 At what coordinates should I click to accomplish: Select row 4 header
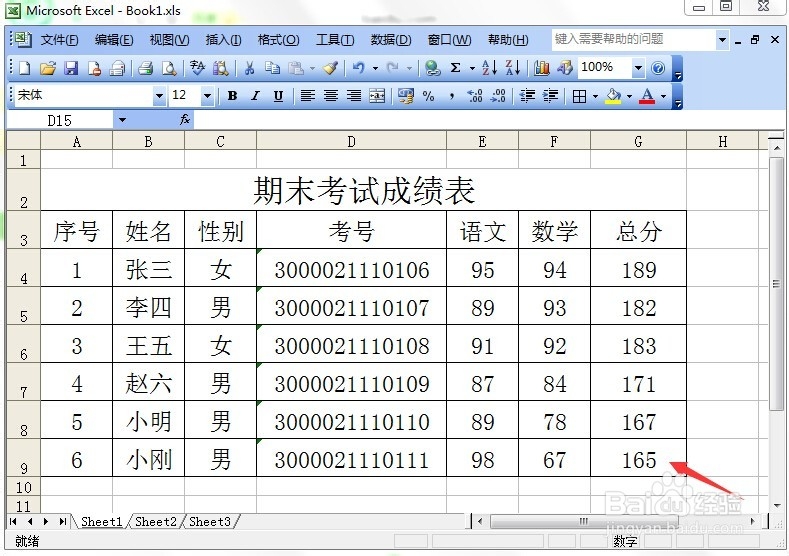pos(23,268)
